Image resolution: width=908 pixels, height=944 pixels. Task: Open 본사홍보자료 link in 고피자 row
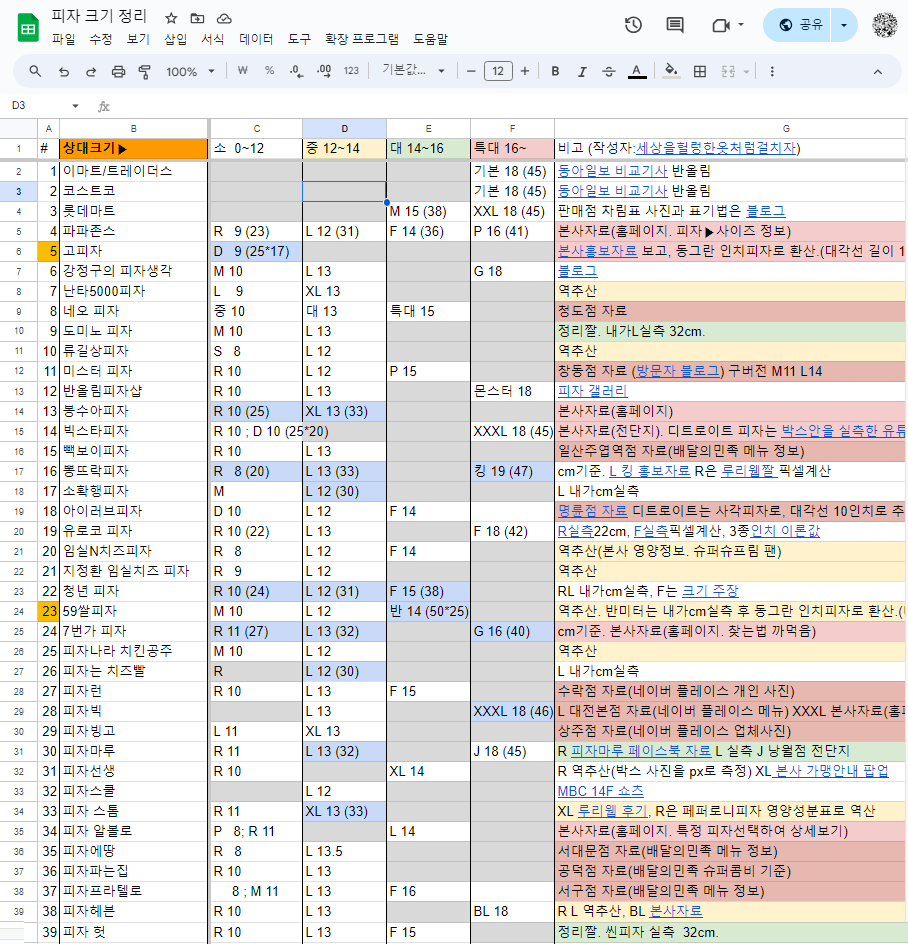(597, 251)
